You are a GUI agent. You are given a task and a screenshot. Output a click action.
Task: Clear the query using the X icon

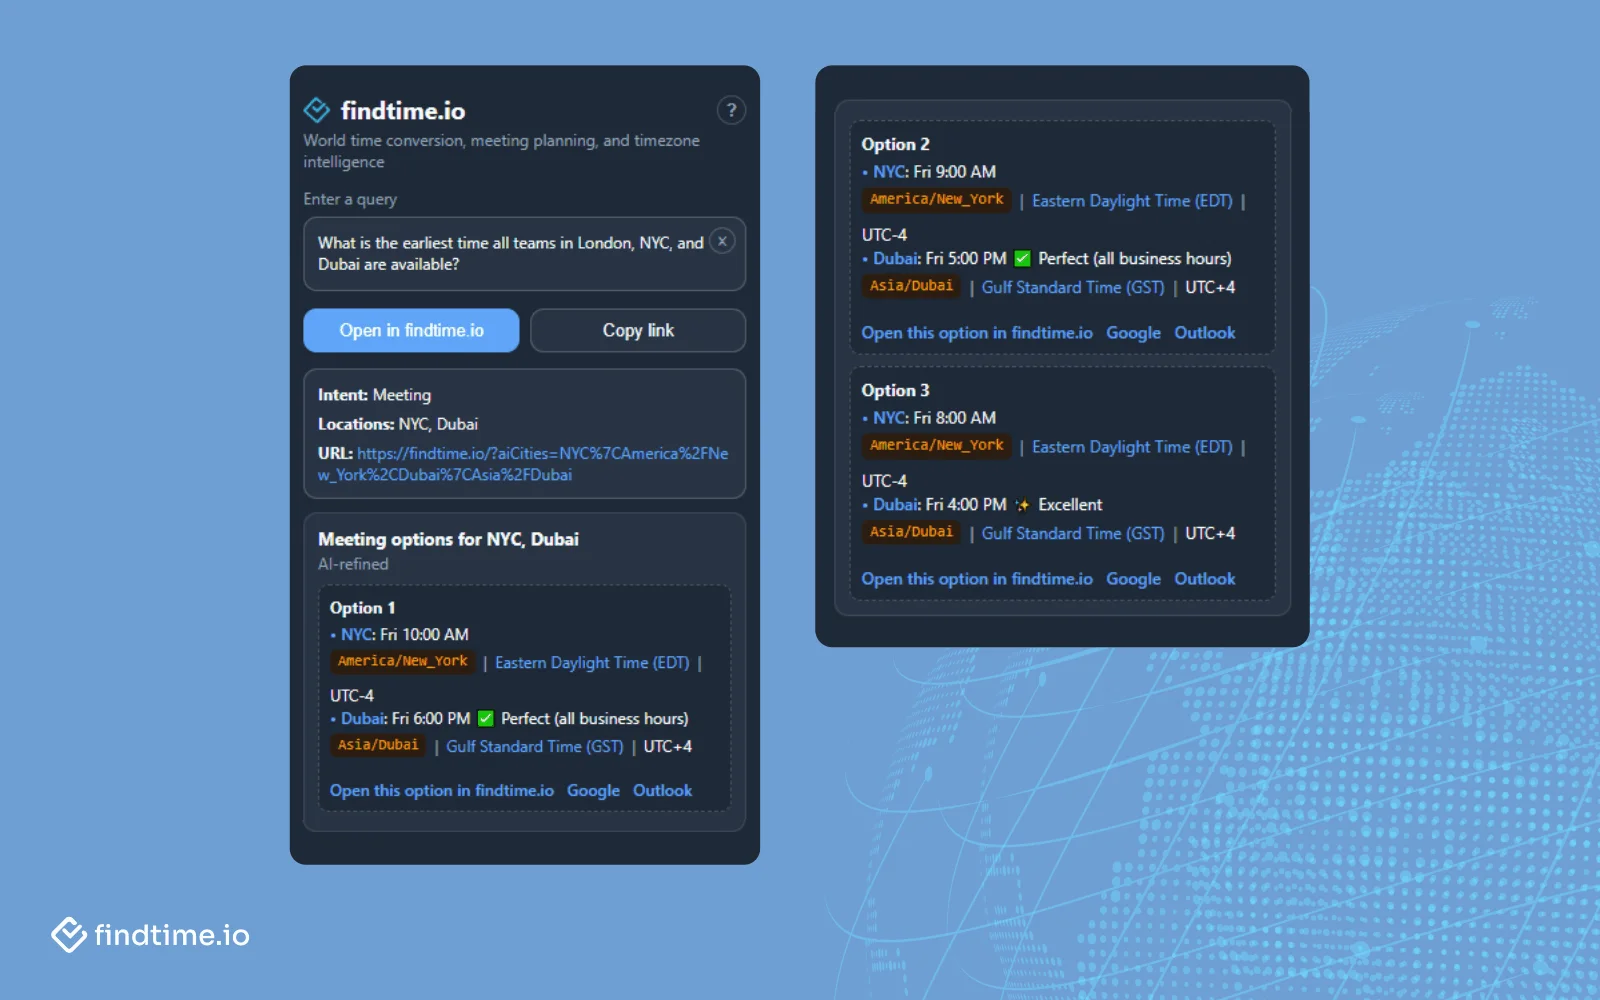pyautogui.click(x=722, y=241)
